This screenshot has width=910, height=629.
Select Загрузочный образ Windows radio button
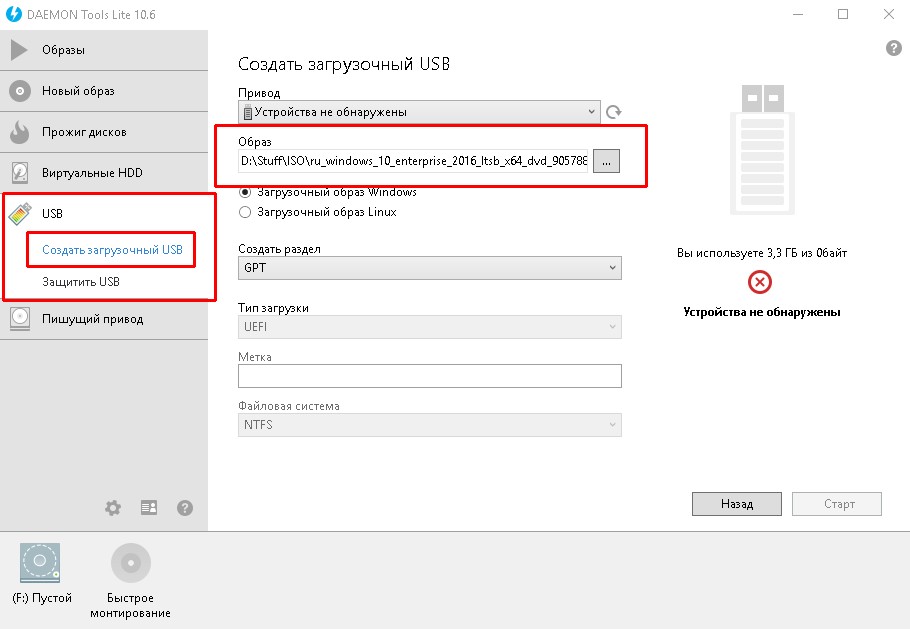[245, 192]
